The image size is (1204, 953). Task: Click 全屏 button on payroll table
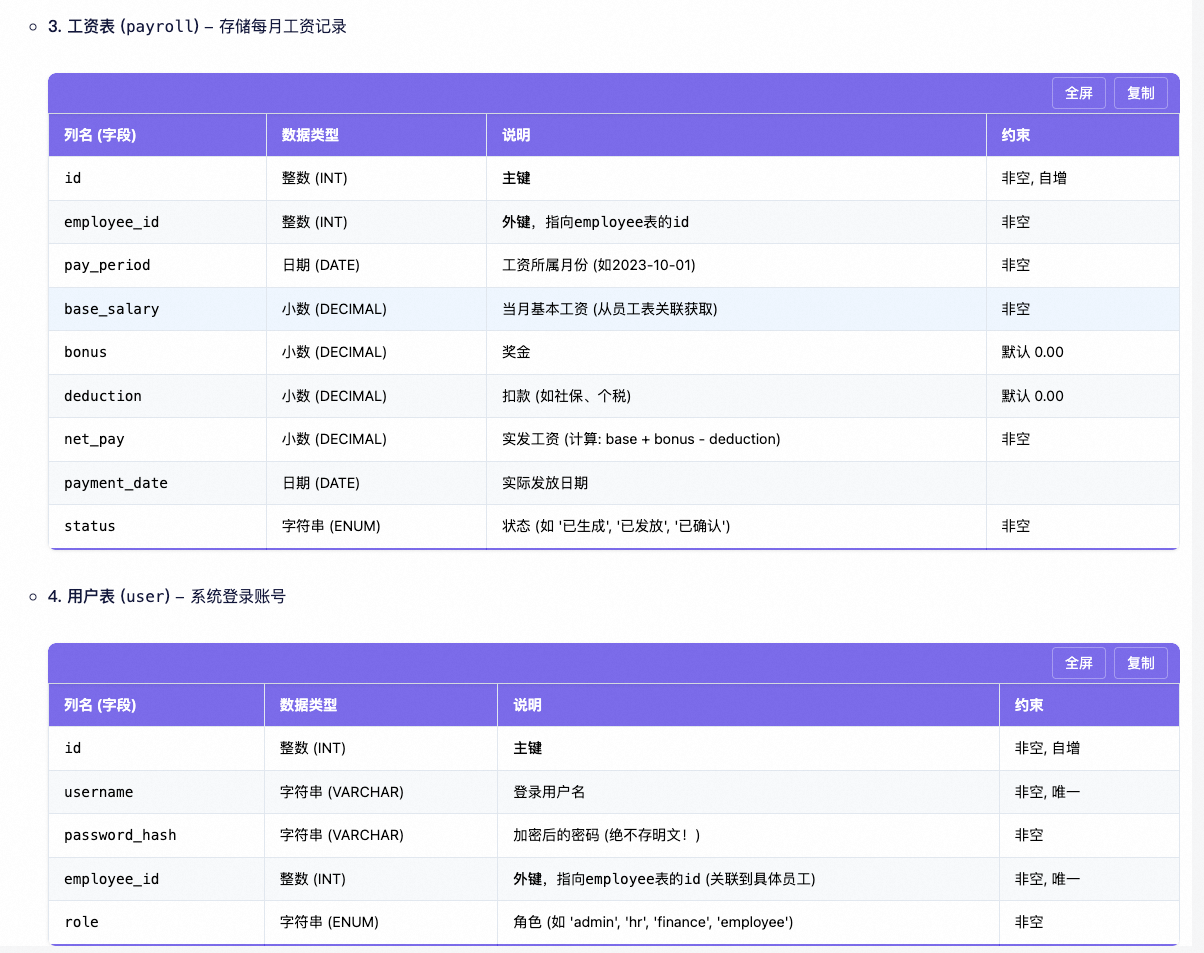[x=1079, y=93]
